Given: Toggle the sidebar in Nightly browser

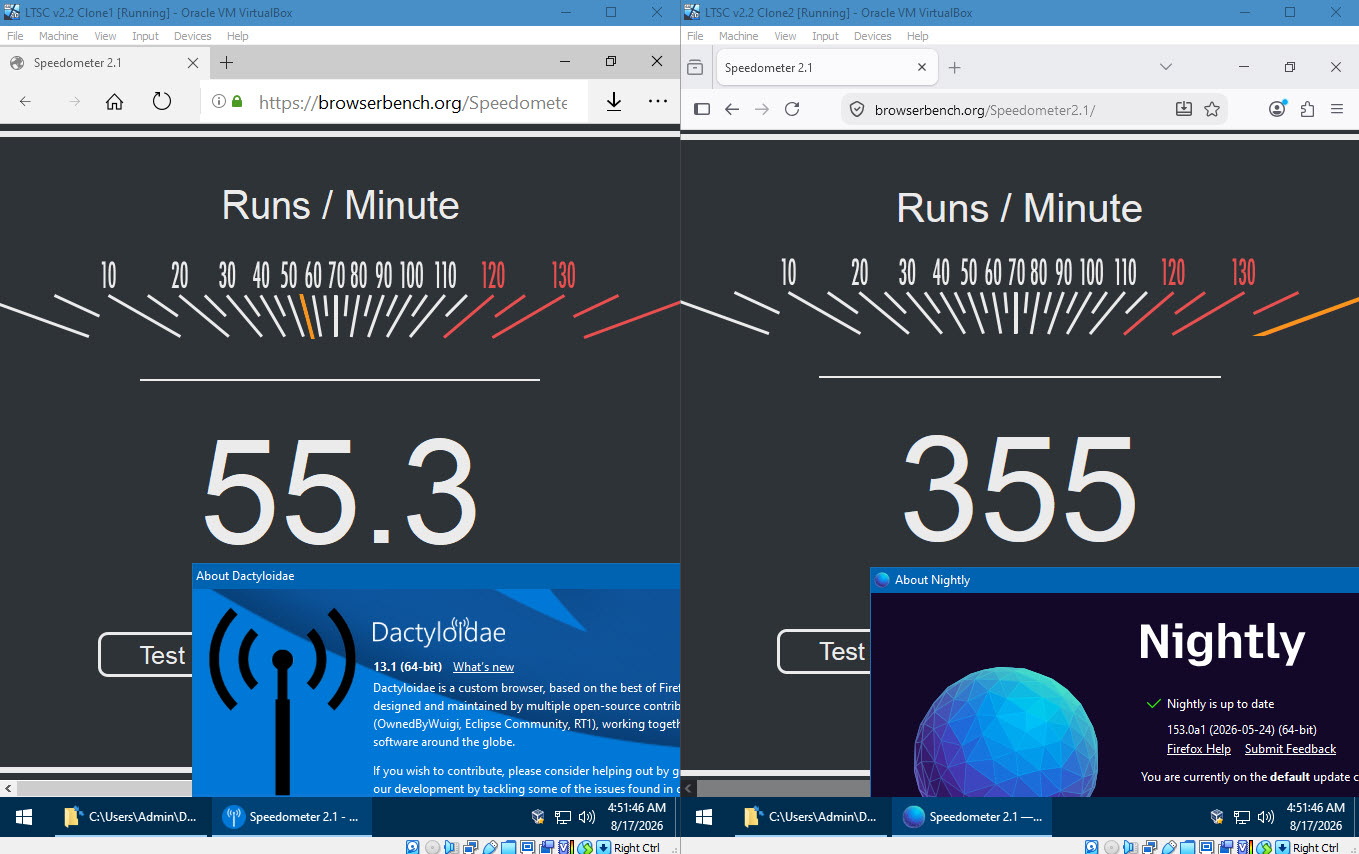Looking at the screenshot, I should (x=702, y=109).
